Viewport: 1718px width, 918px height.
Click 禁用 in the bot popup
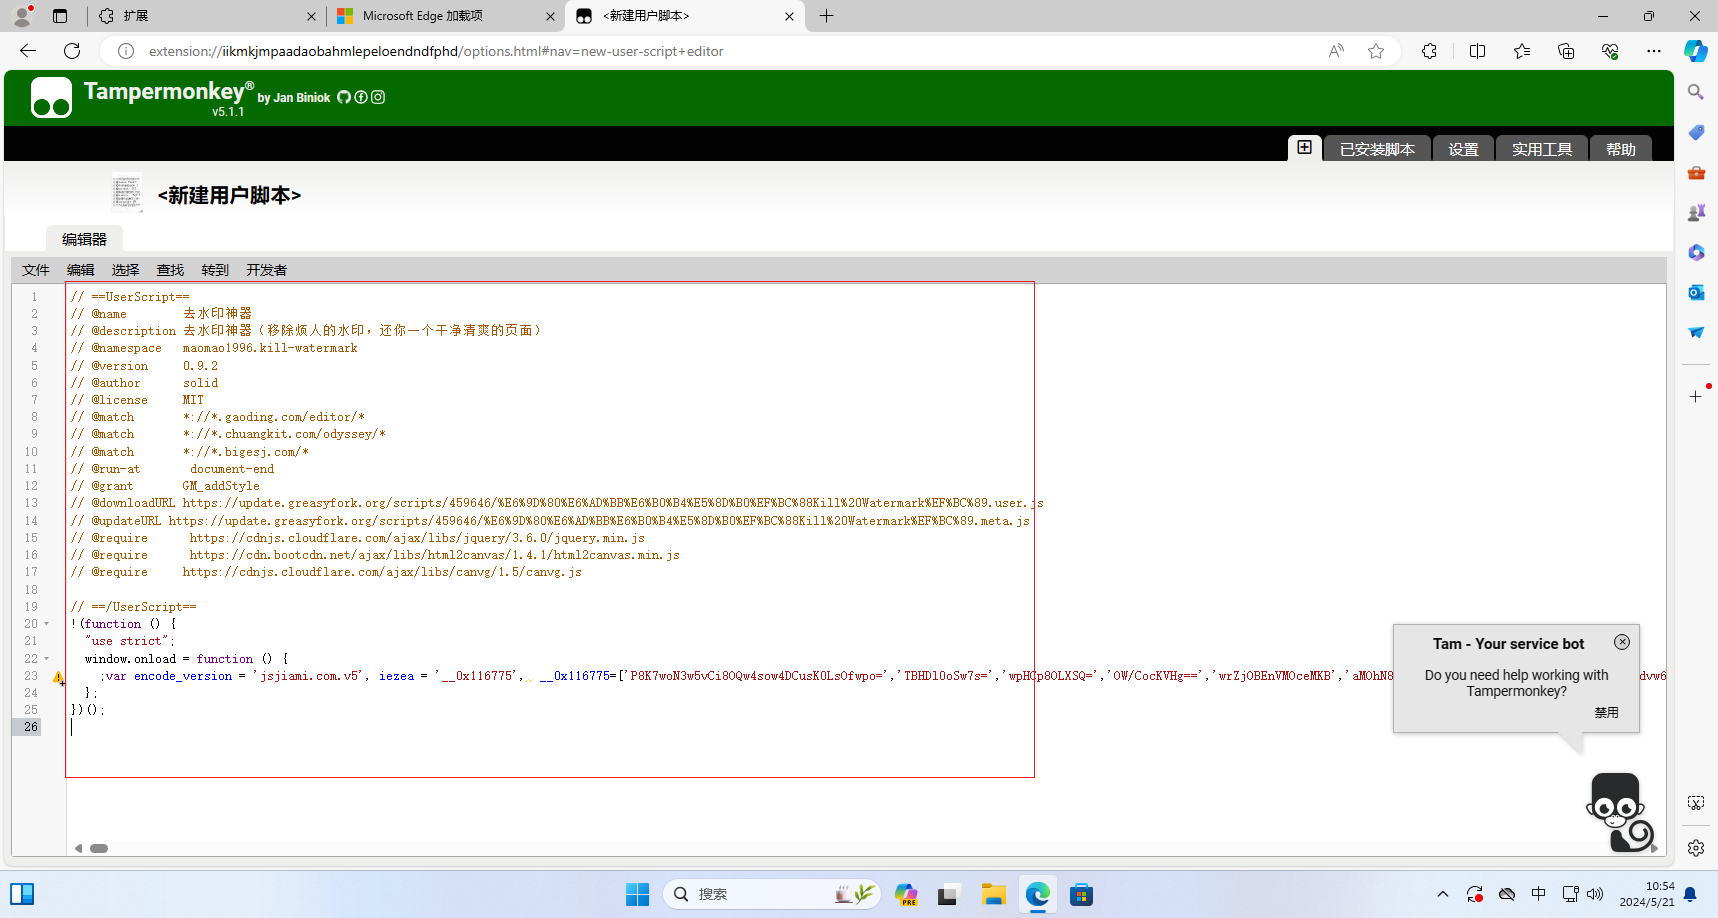pos(1606,713)
